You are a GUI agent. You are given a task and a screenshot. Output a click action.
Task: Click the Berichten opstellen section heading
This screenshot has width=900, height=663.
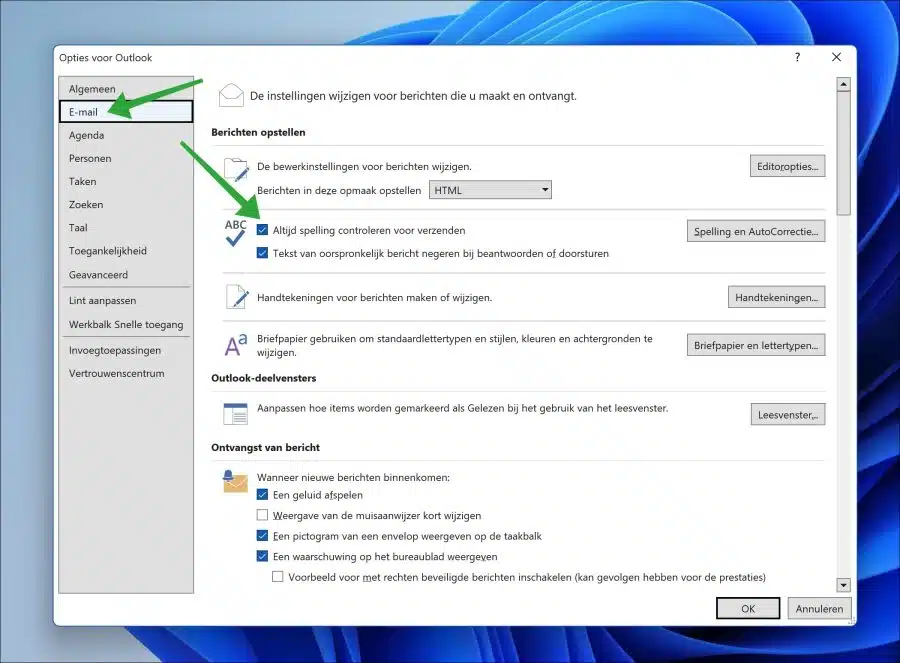coord(258,132)
